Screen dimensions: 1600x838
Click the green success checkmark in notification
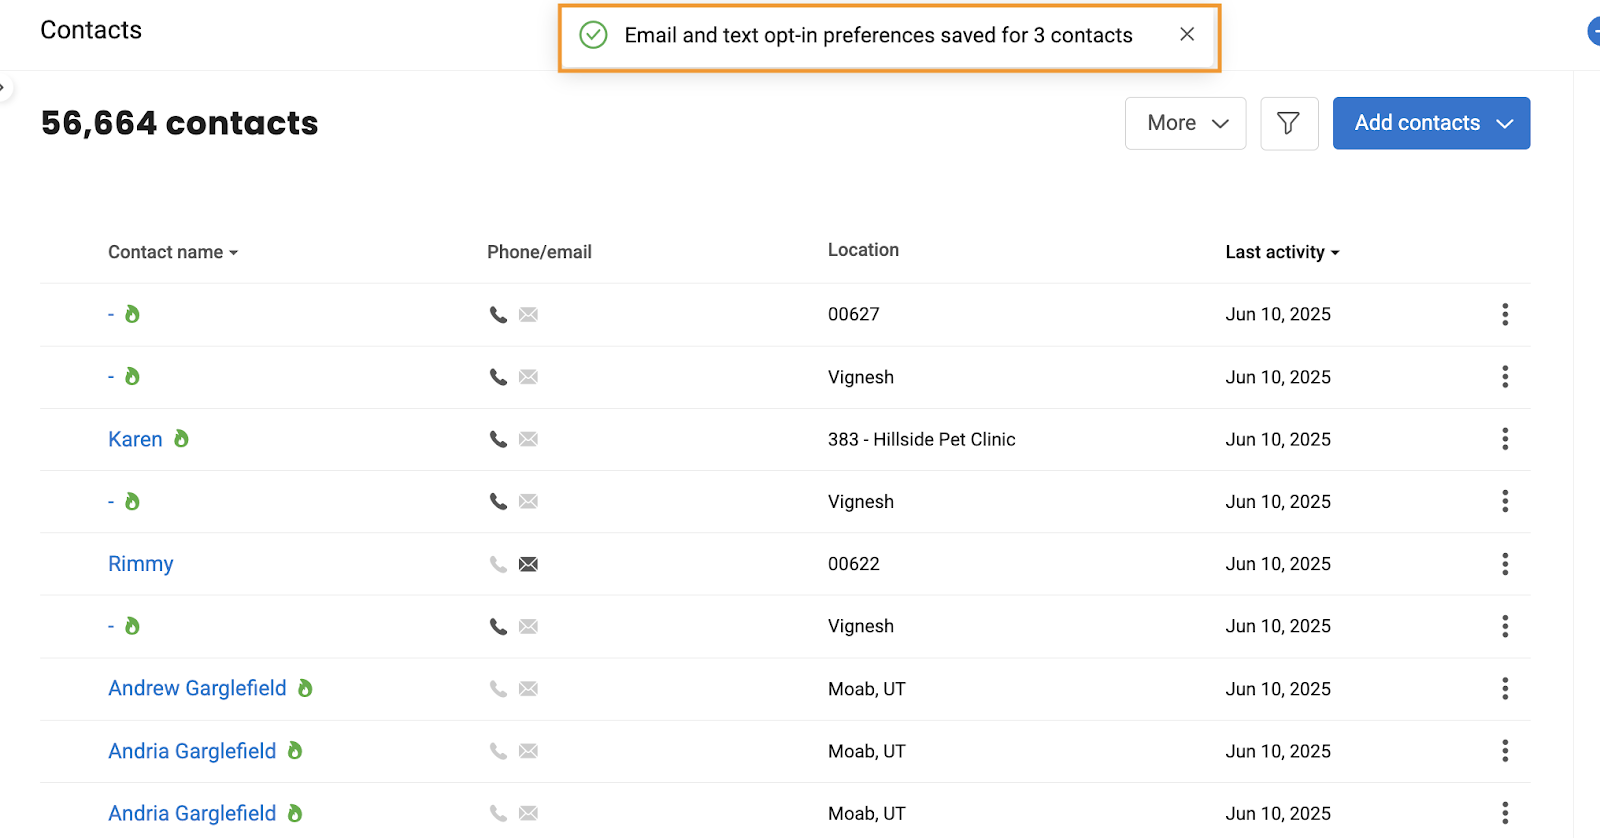pos(593,35)
